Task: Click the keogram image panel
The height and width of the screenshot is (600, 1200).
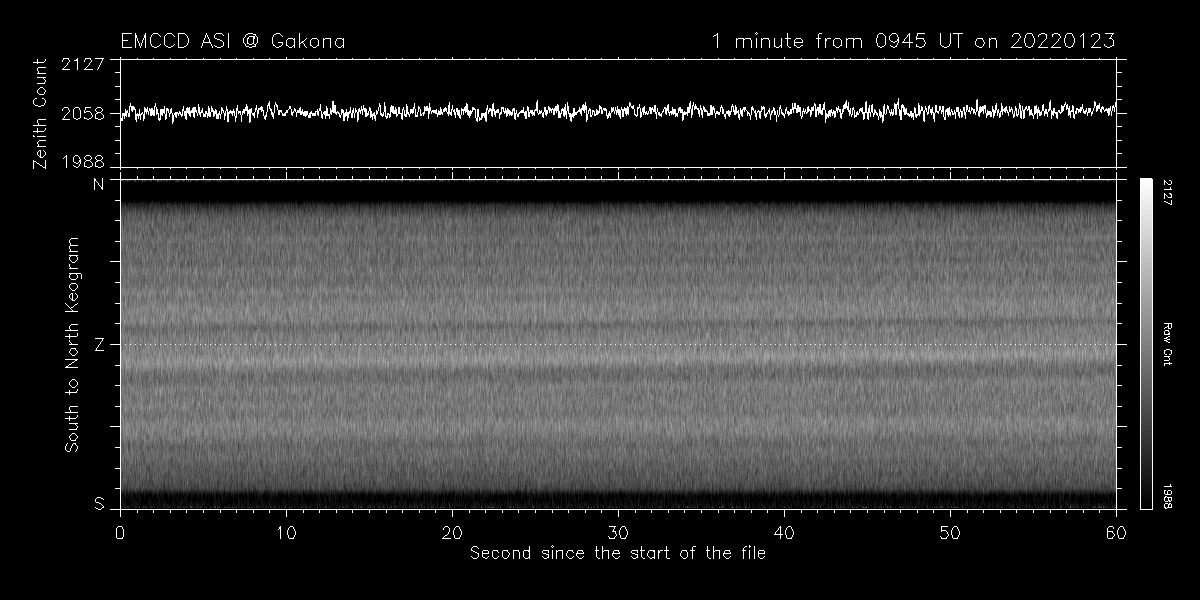Action: (618, 344)
